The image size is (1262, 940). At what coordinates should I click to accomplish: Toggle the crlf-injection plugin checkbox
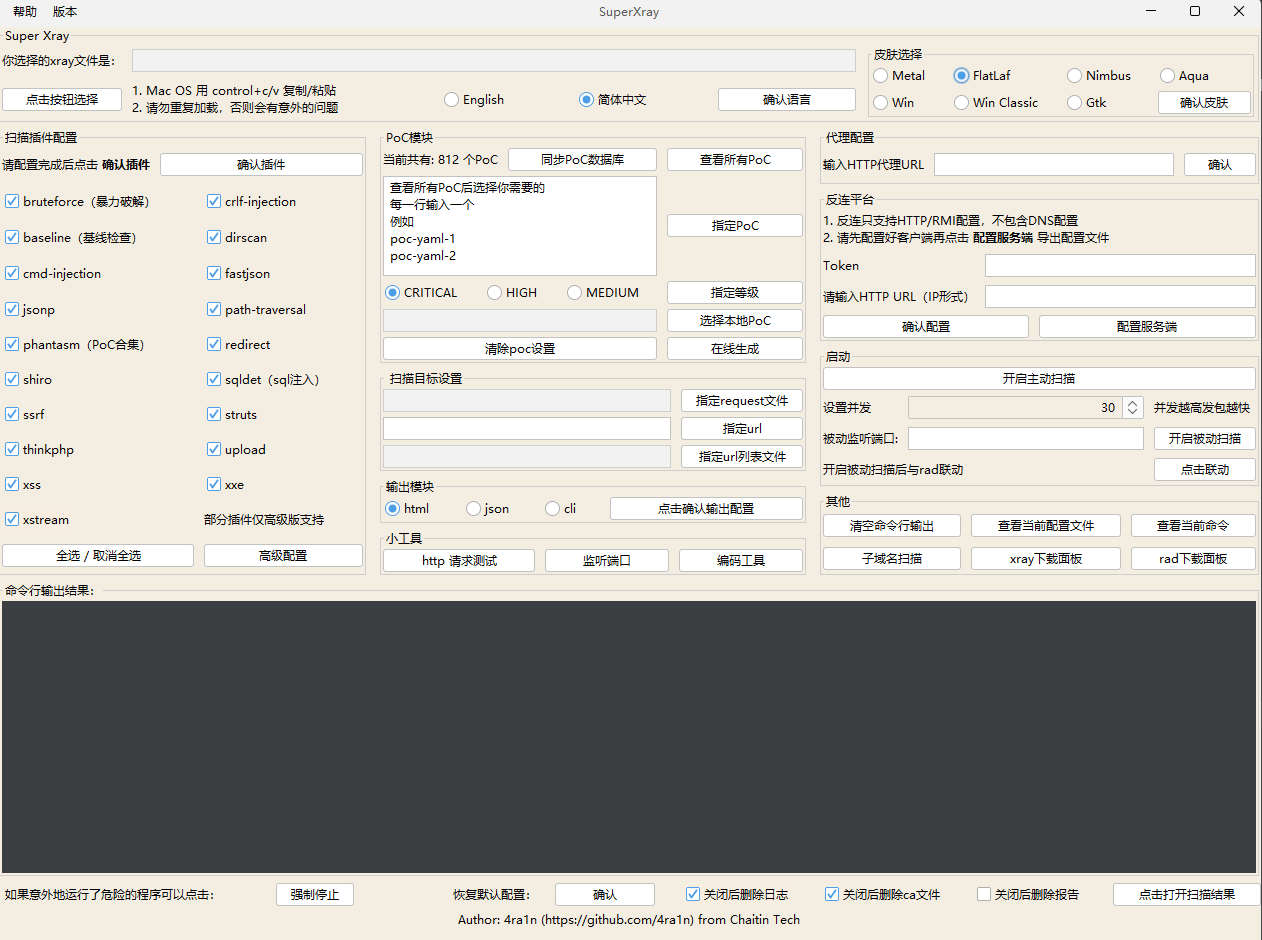pos(214,202)
